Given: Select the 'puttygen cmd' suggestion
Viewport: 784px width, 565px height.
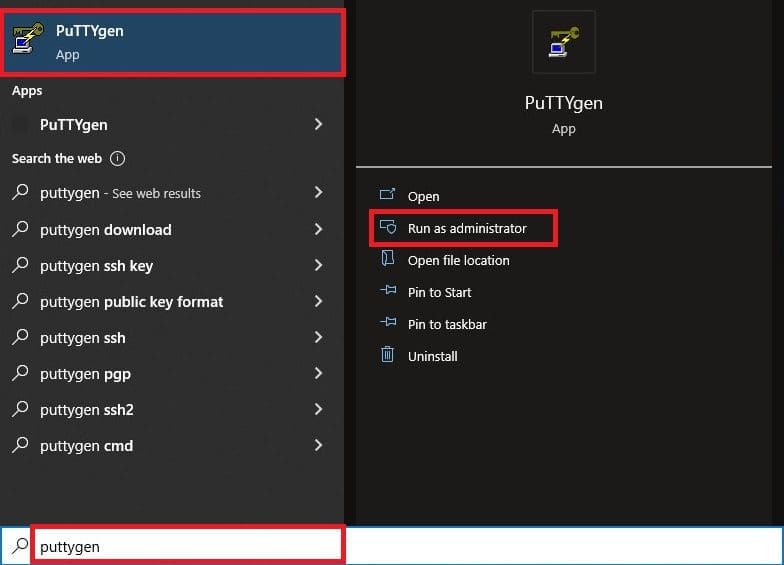Looking at the screenshot, I should [x=172, y=446].
